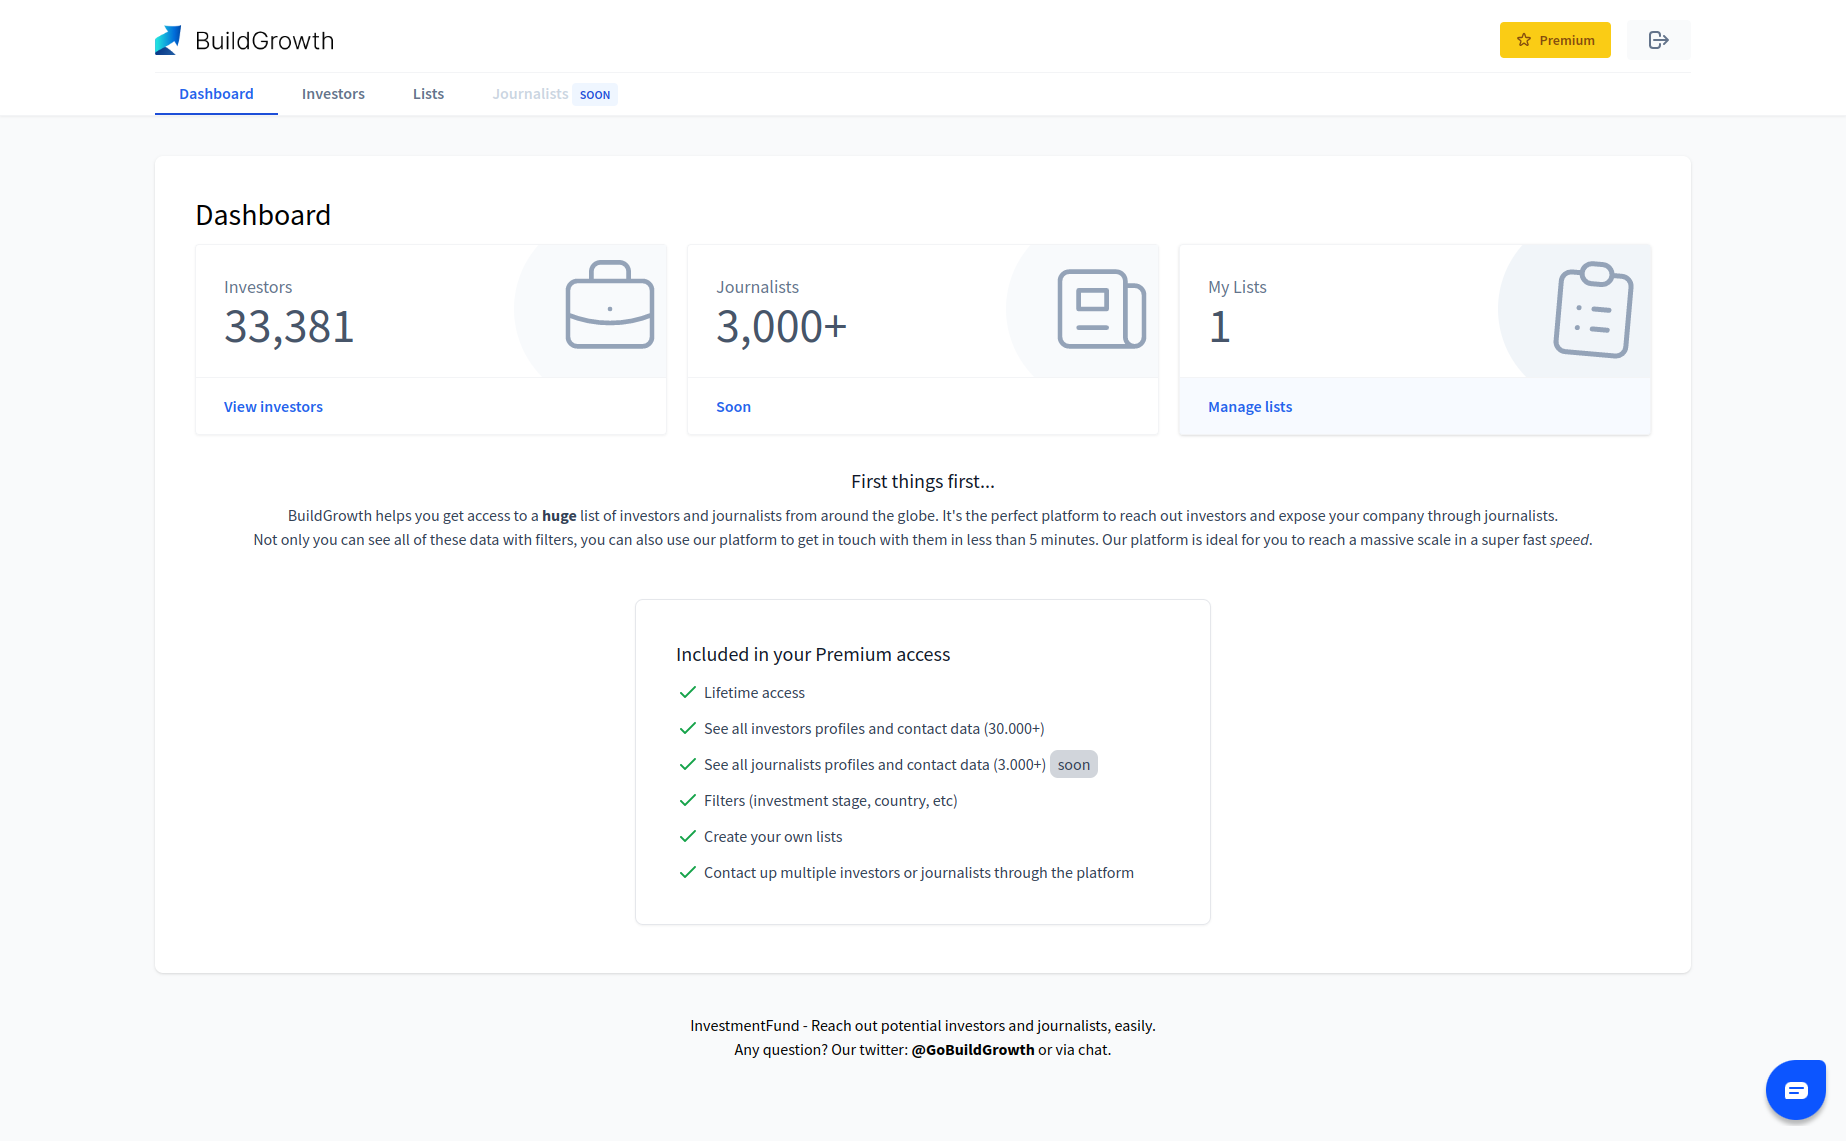Click the disabled Journalists tab
The height and width of the screenshot is (1141, 1846).
pos(530,94)
